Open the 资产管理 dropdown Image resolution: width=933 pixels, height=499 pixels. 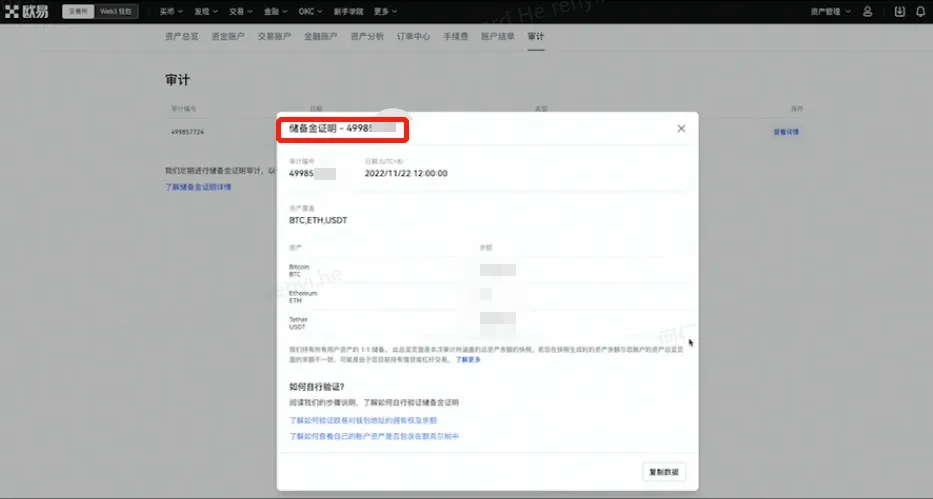coord(831,11)
